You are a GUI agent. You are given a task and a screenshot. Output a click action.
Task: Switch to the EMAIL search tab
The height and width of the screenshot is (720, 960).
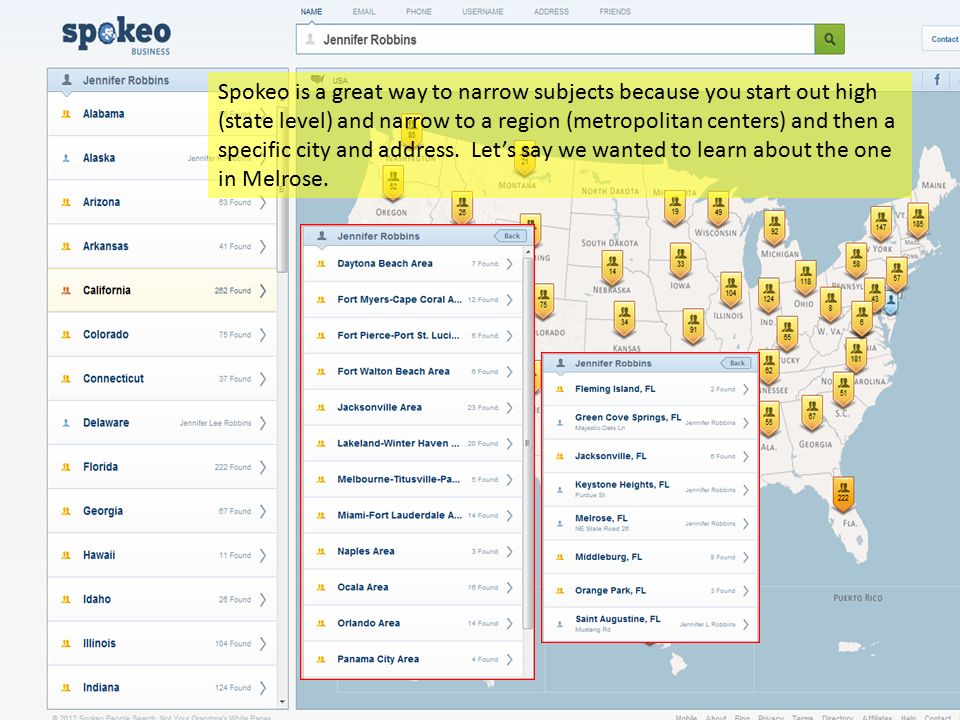[364, 12]
